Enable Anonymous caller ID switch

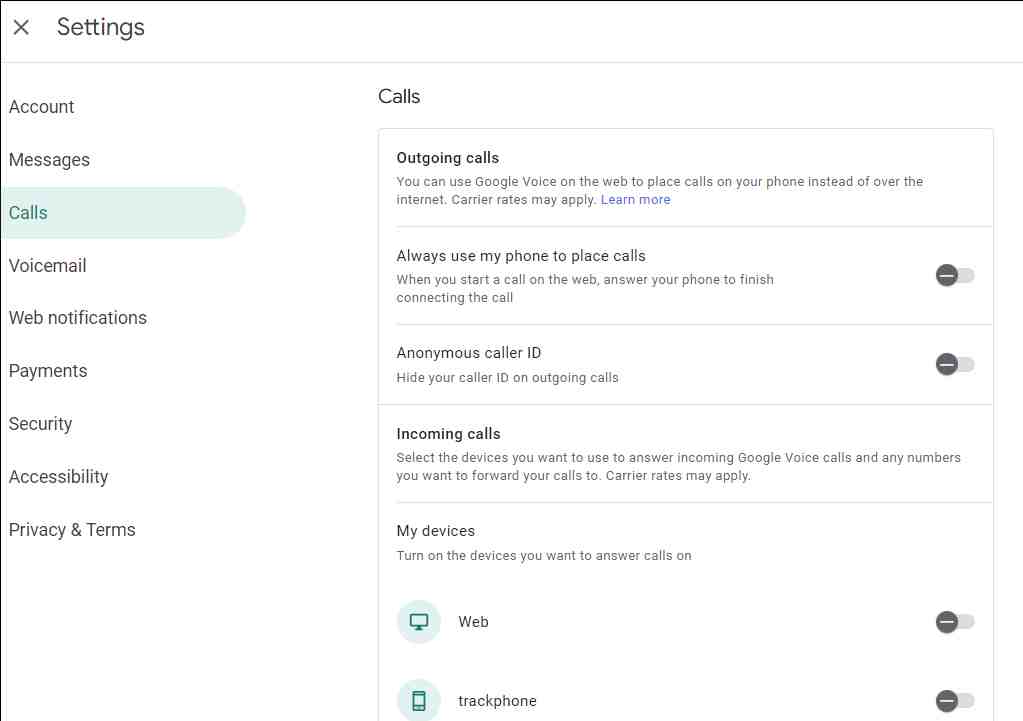(954, 365)
